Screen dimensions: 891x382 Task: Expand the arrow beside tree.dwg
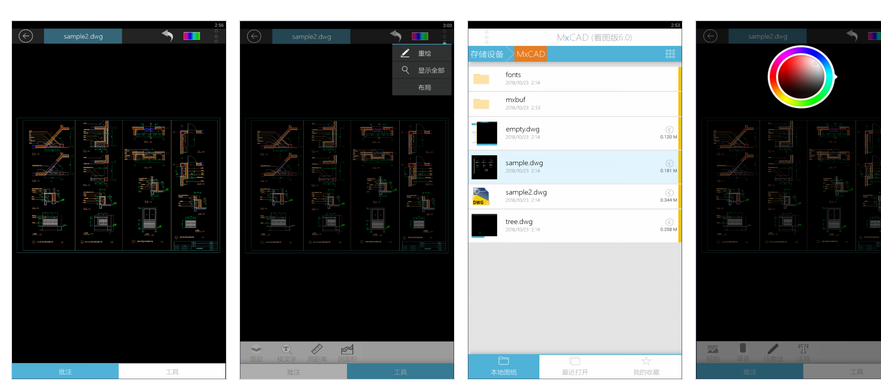point(669,222)
